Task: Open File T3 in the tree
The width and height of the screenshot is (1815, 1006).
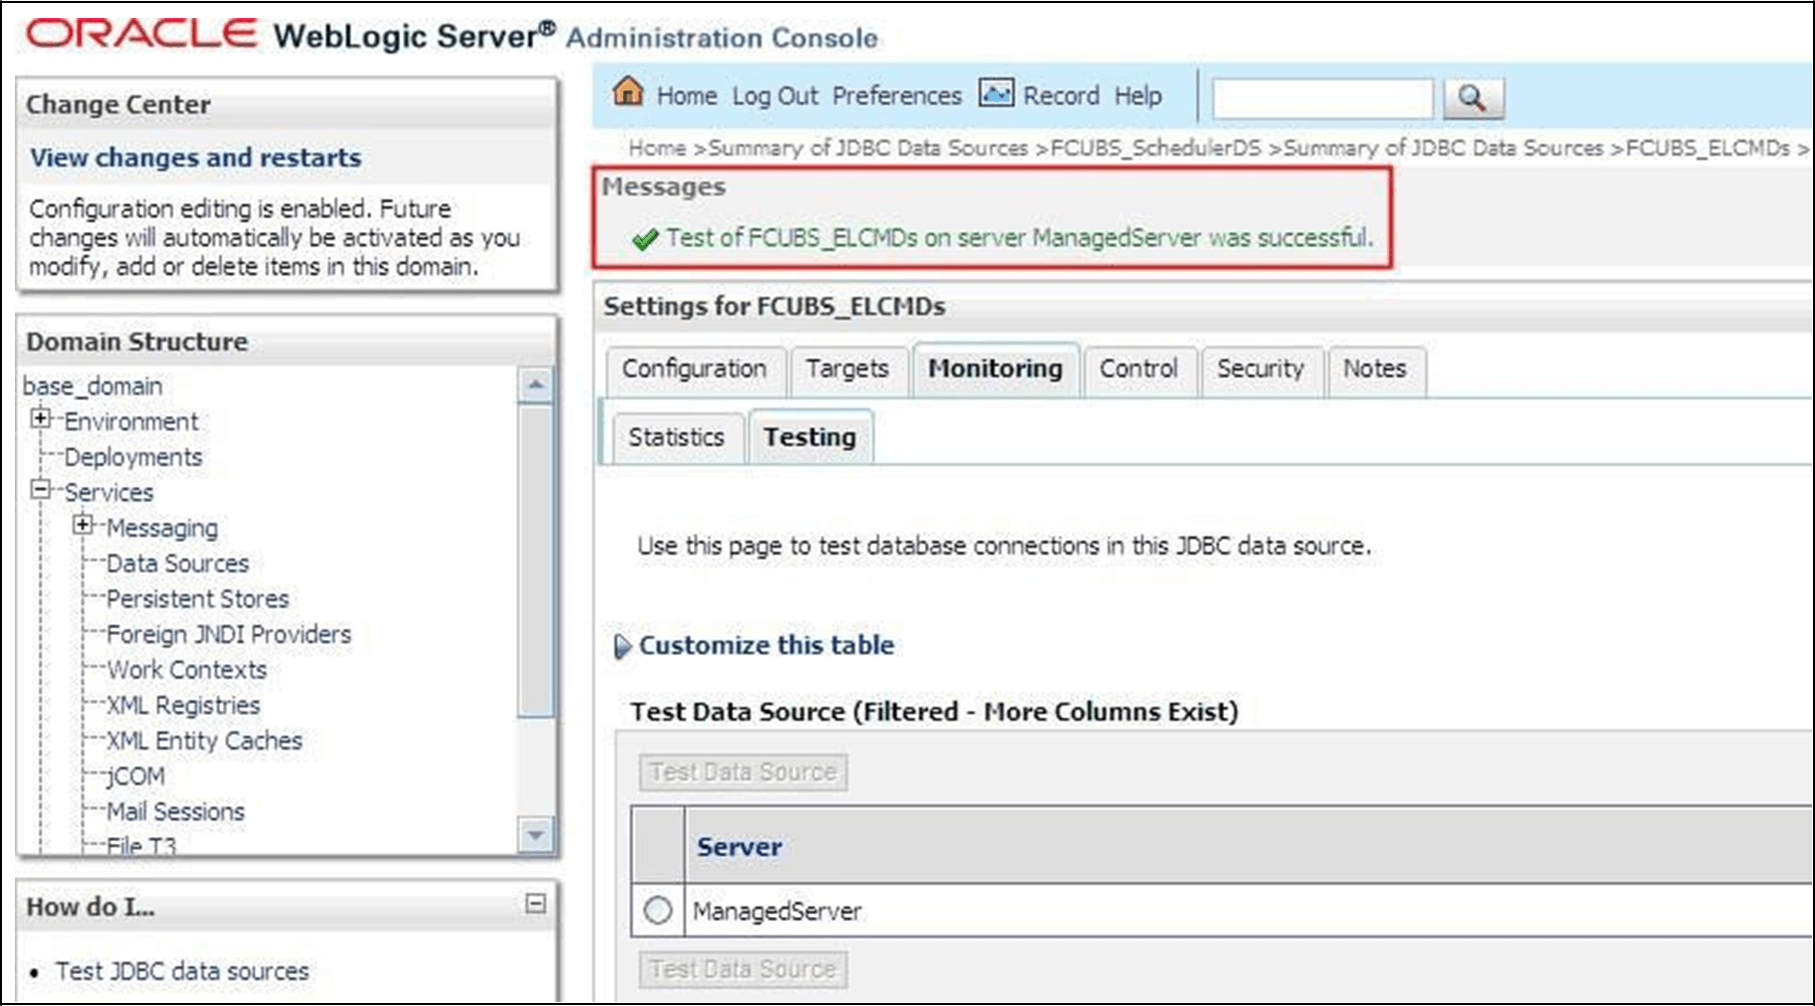Action: pos(141,846)
